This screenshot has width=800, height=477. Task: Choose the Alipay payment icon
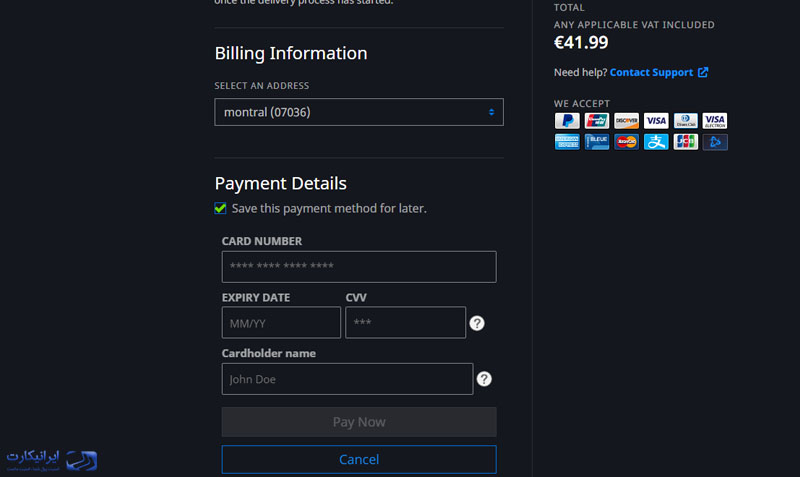[x=656, y=142]
